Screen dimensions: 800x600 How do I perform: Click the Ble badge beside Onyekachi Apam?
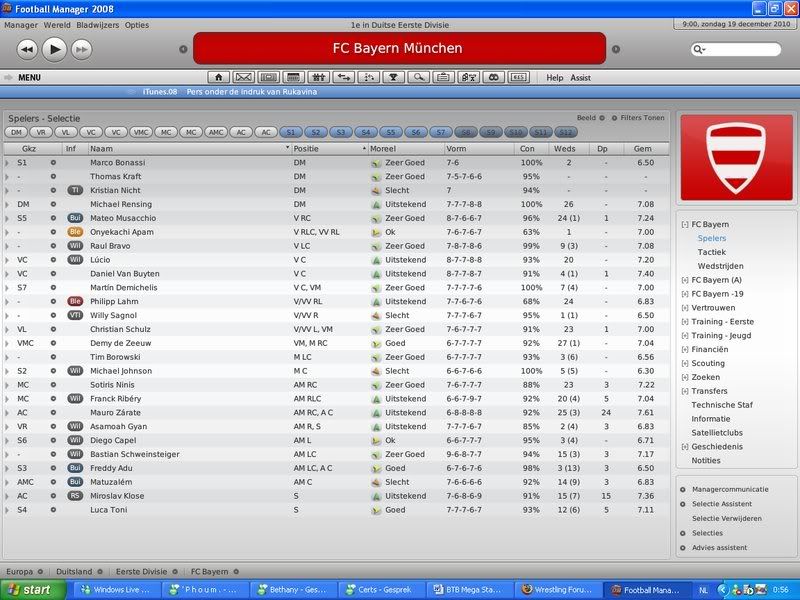pyautogui.click(x=75, y=232)
